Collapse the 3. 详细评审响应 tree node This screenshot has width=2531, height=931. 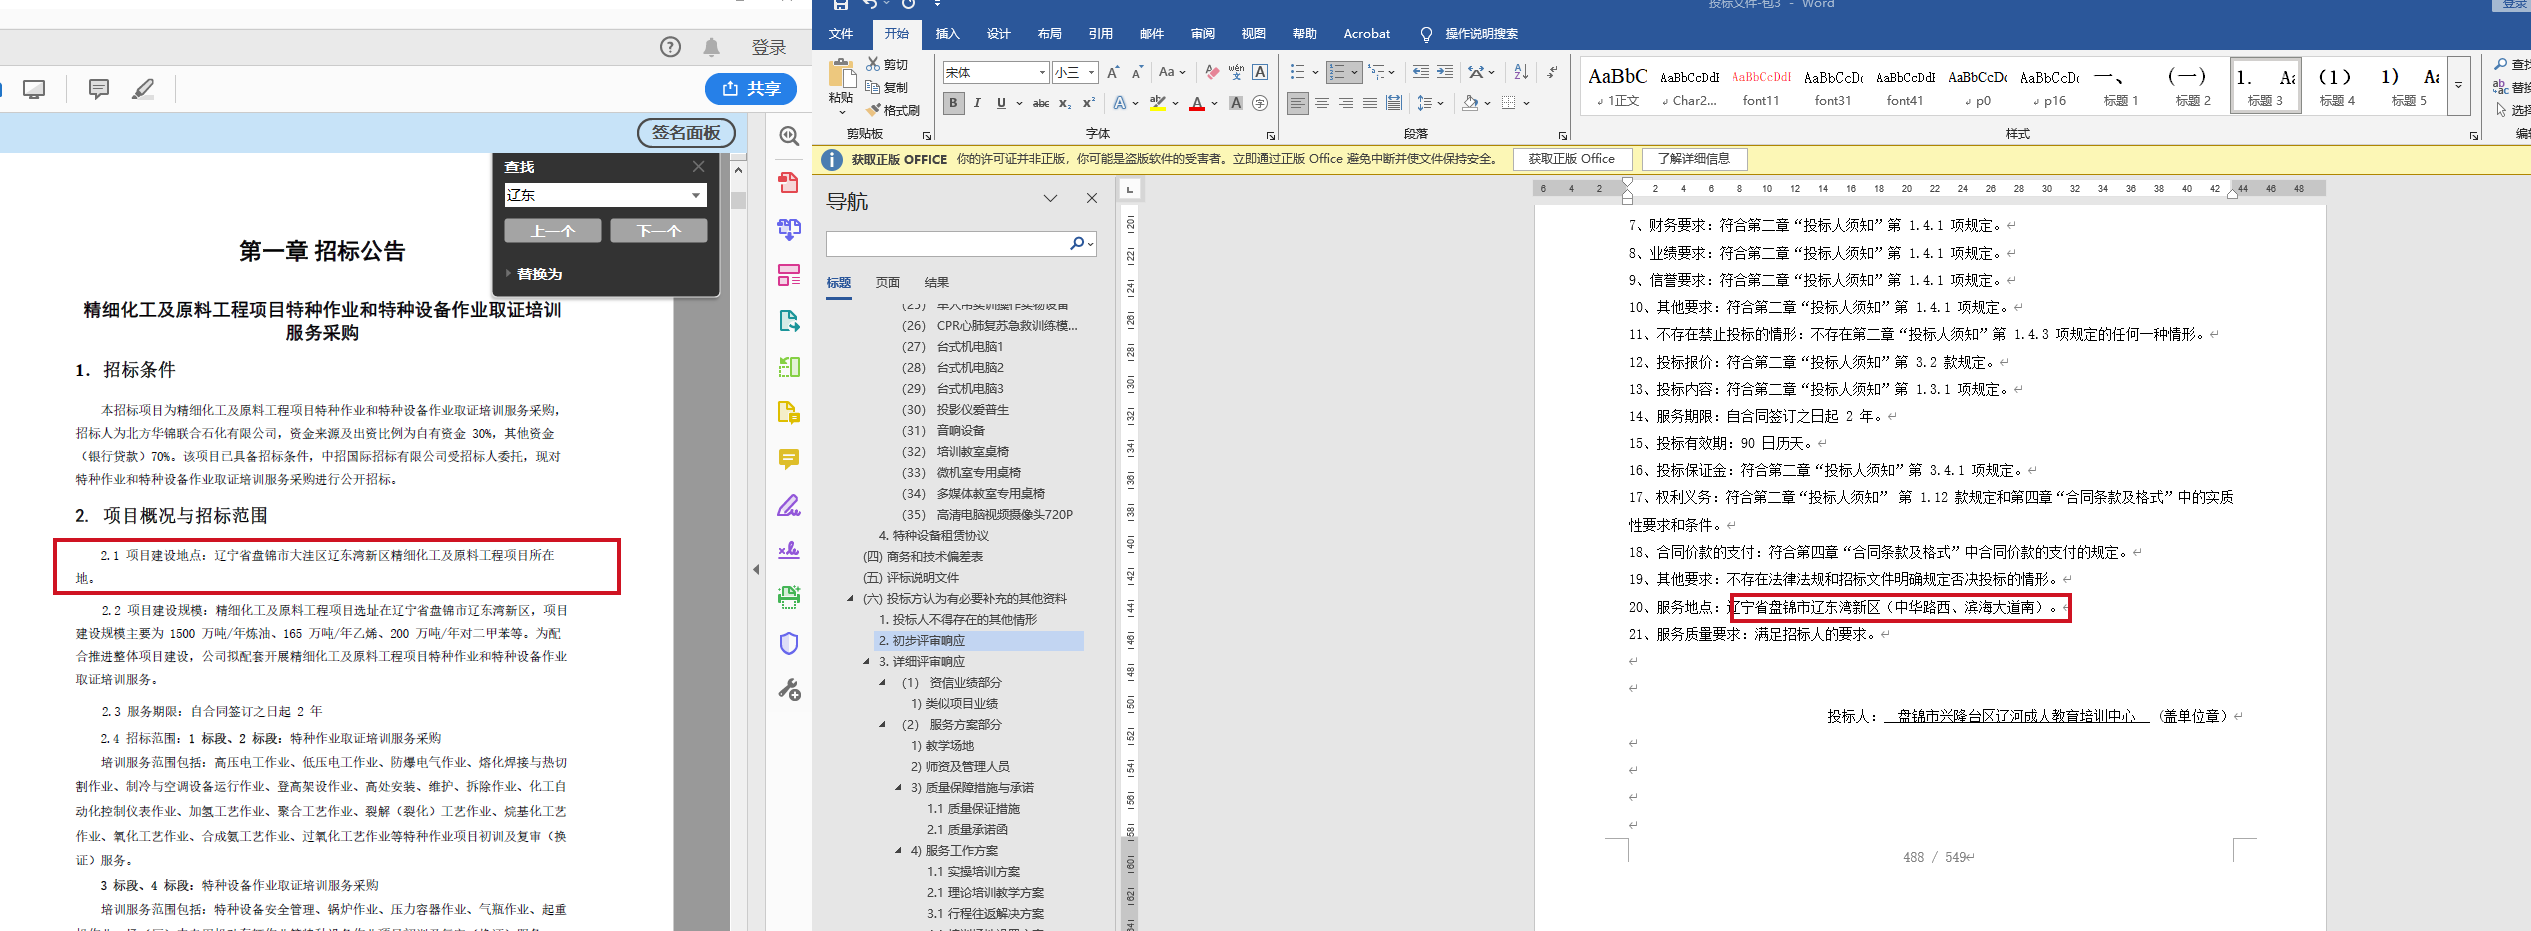pyautogui.click(x=867, y=662)
